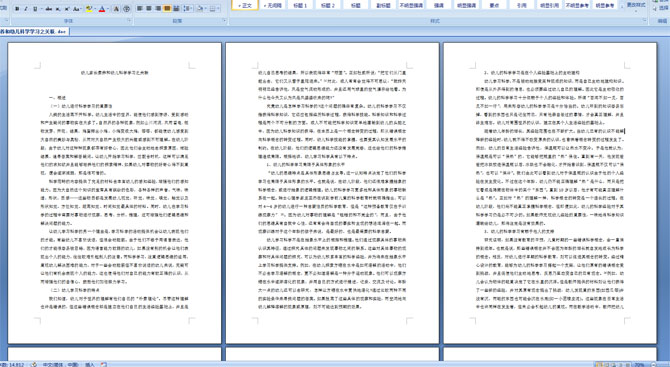Viewport: 670px width, 367px height.
Task: Open the document tab ending in .doc
Action: [34, 31]
